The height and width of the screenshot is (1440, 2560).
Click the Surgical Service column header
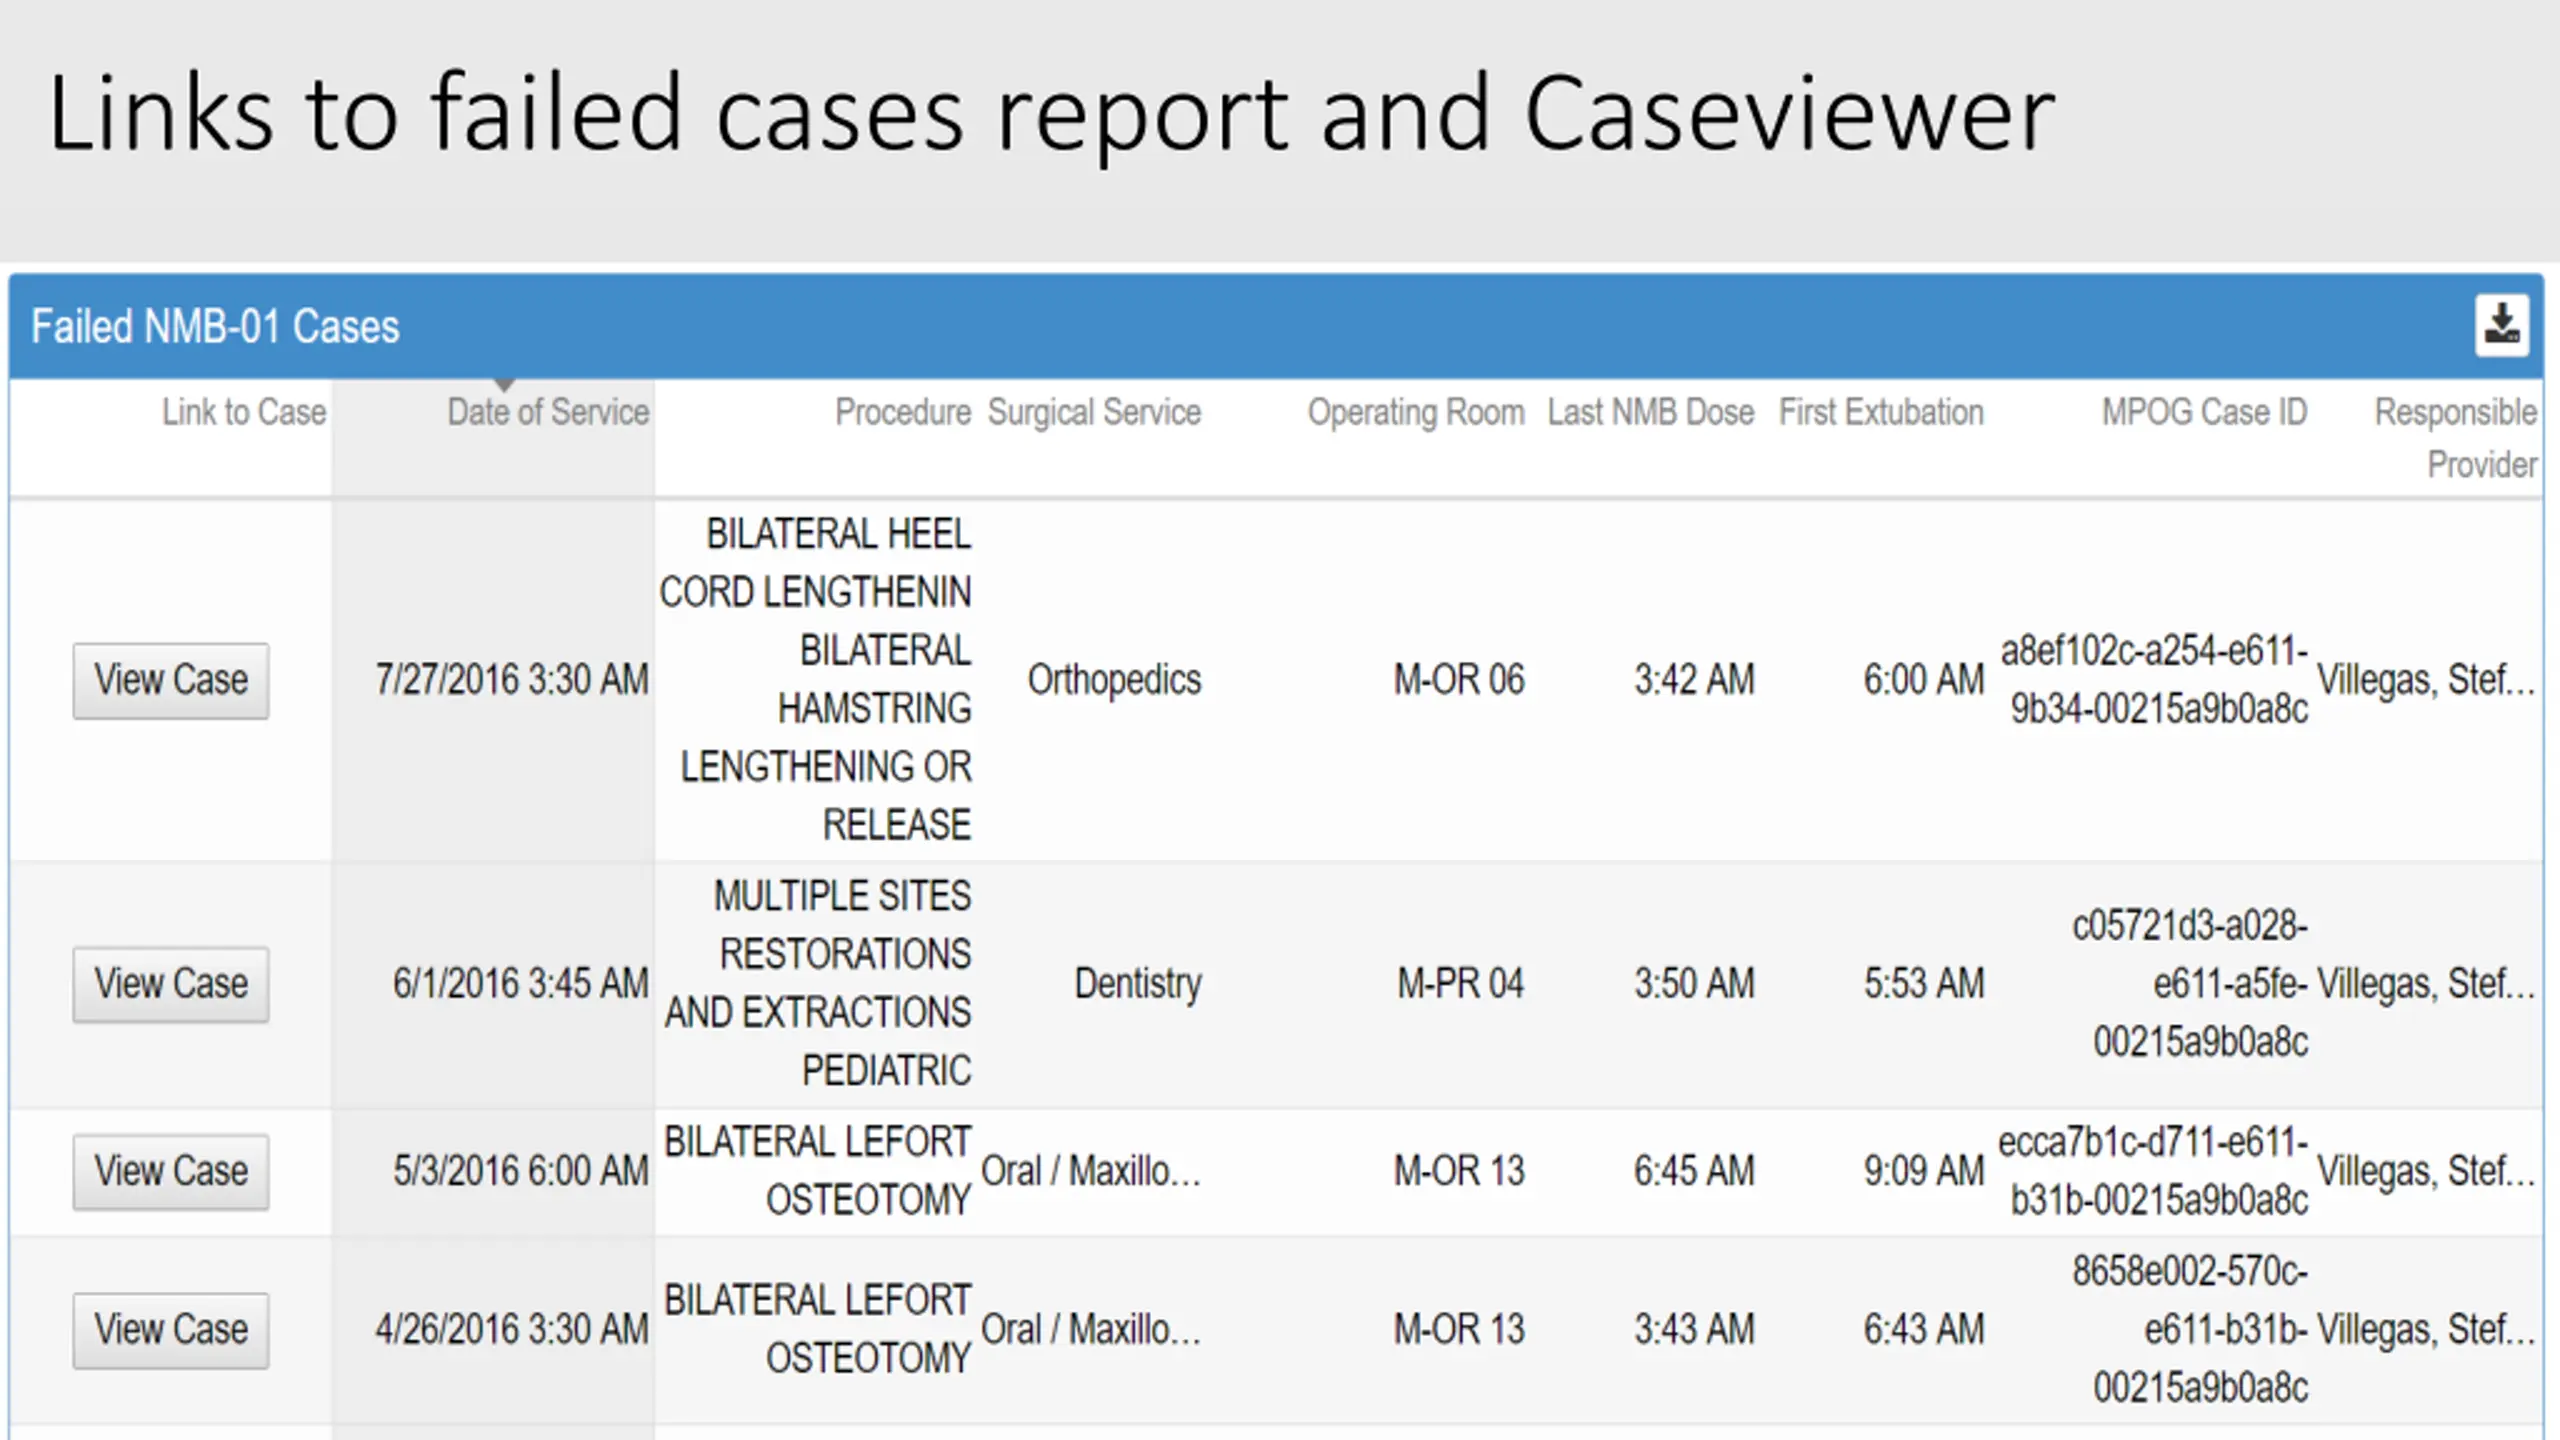[x=1094, y=412]
